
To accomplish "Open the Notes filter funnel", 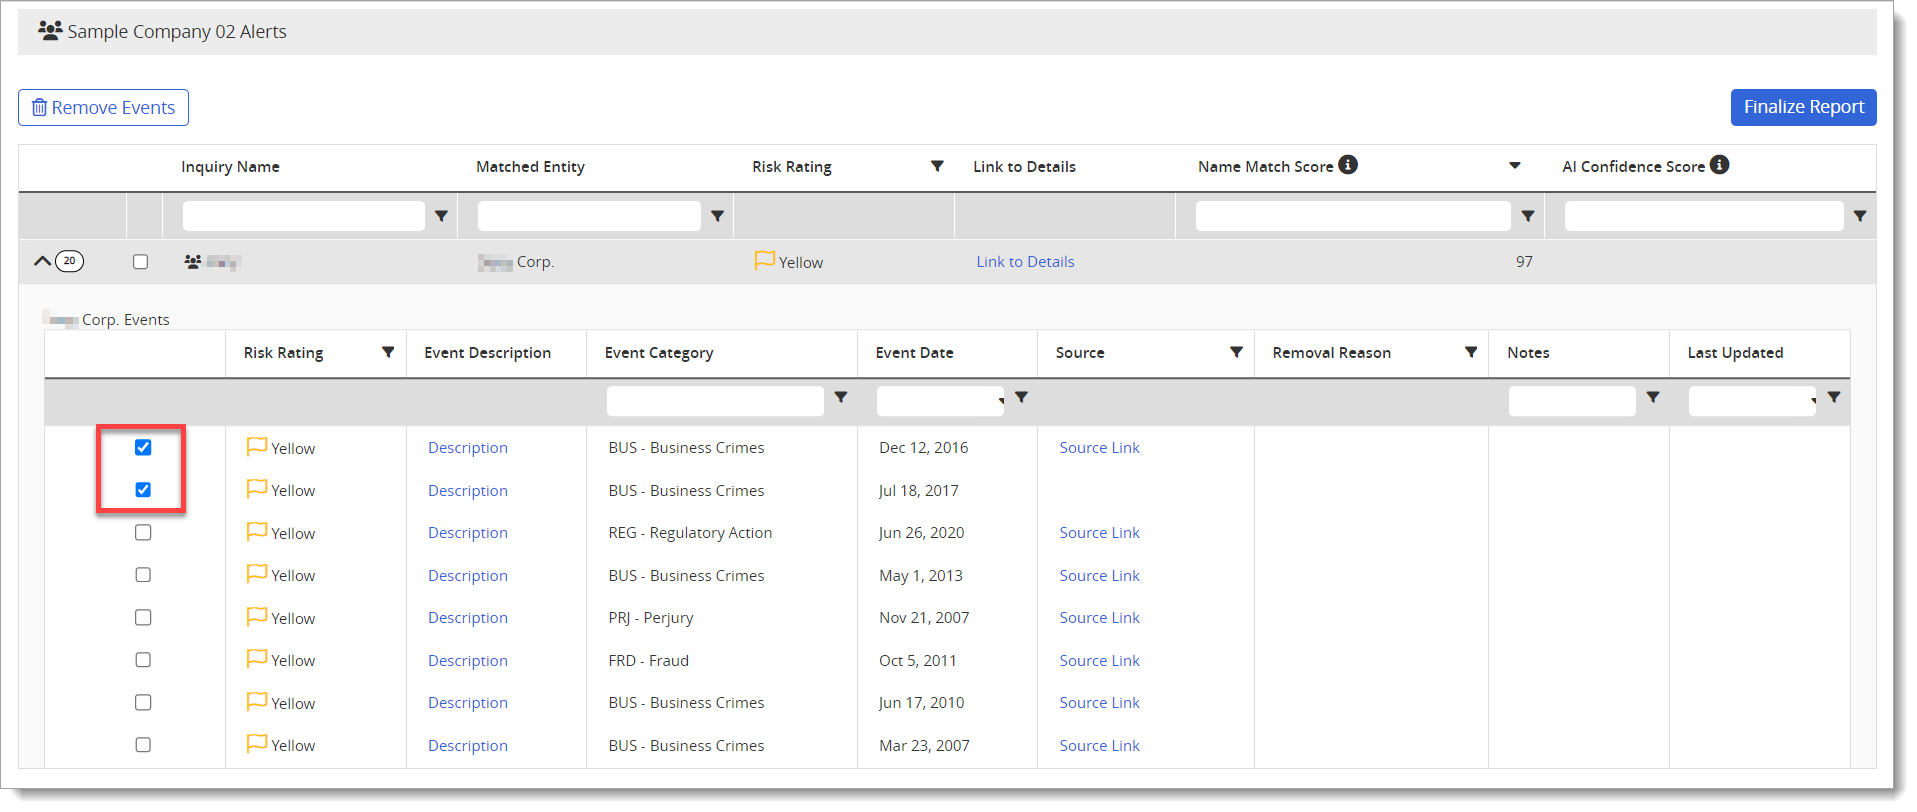I will point(1653,397).
